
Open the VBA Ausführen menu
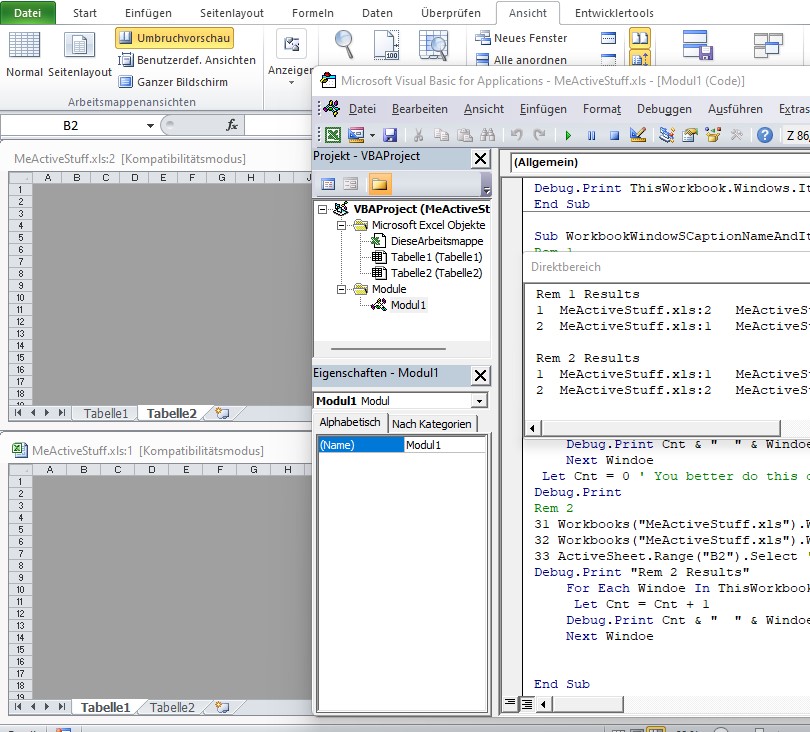(735, 109)
